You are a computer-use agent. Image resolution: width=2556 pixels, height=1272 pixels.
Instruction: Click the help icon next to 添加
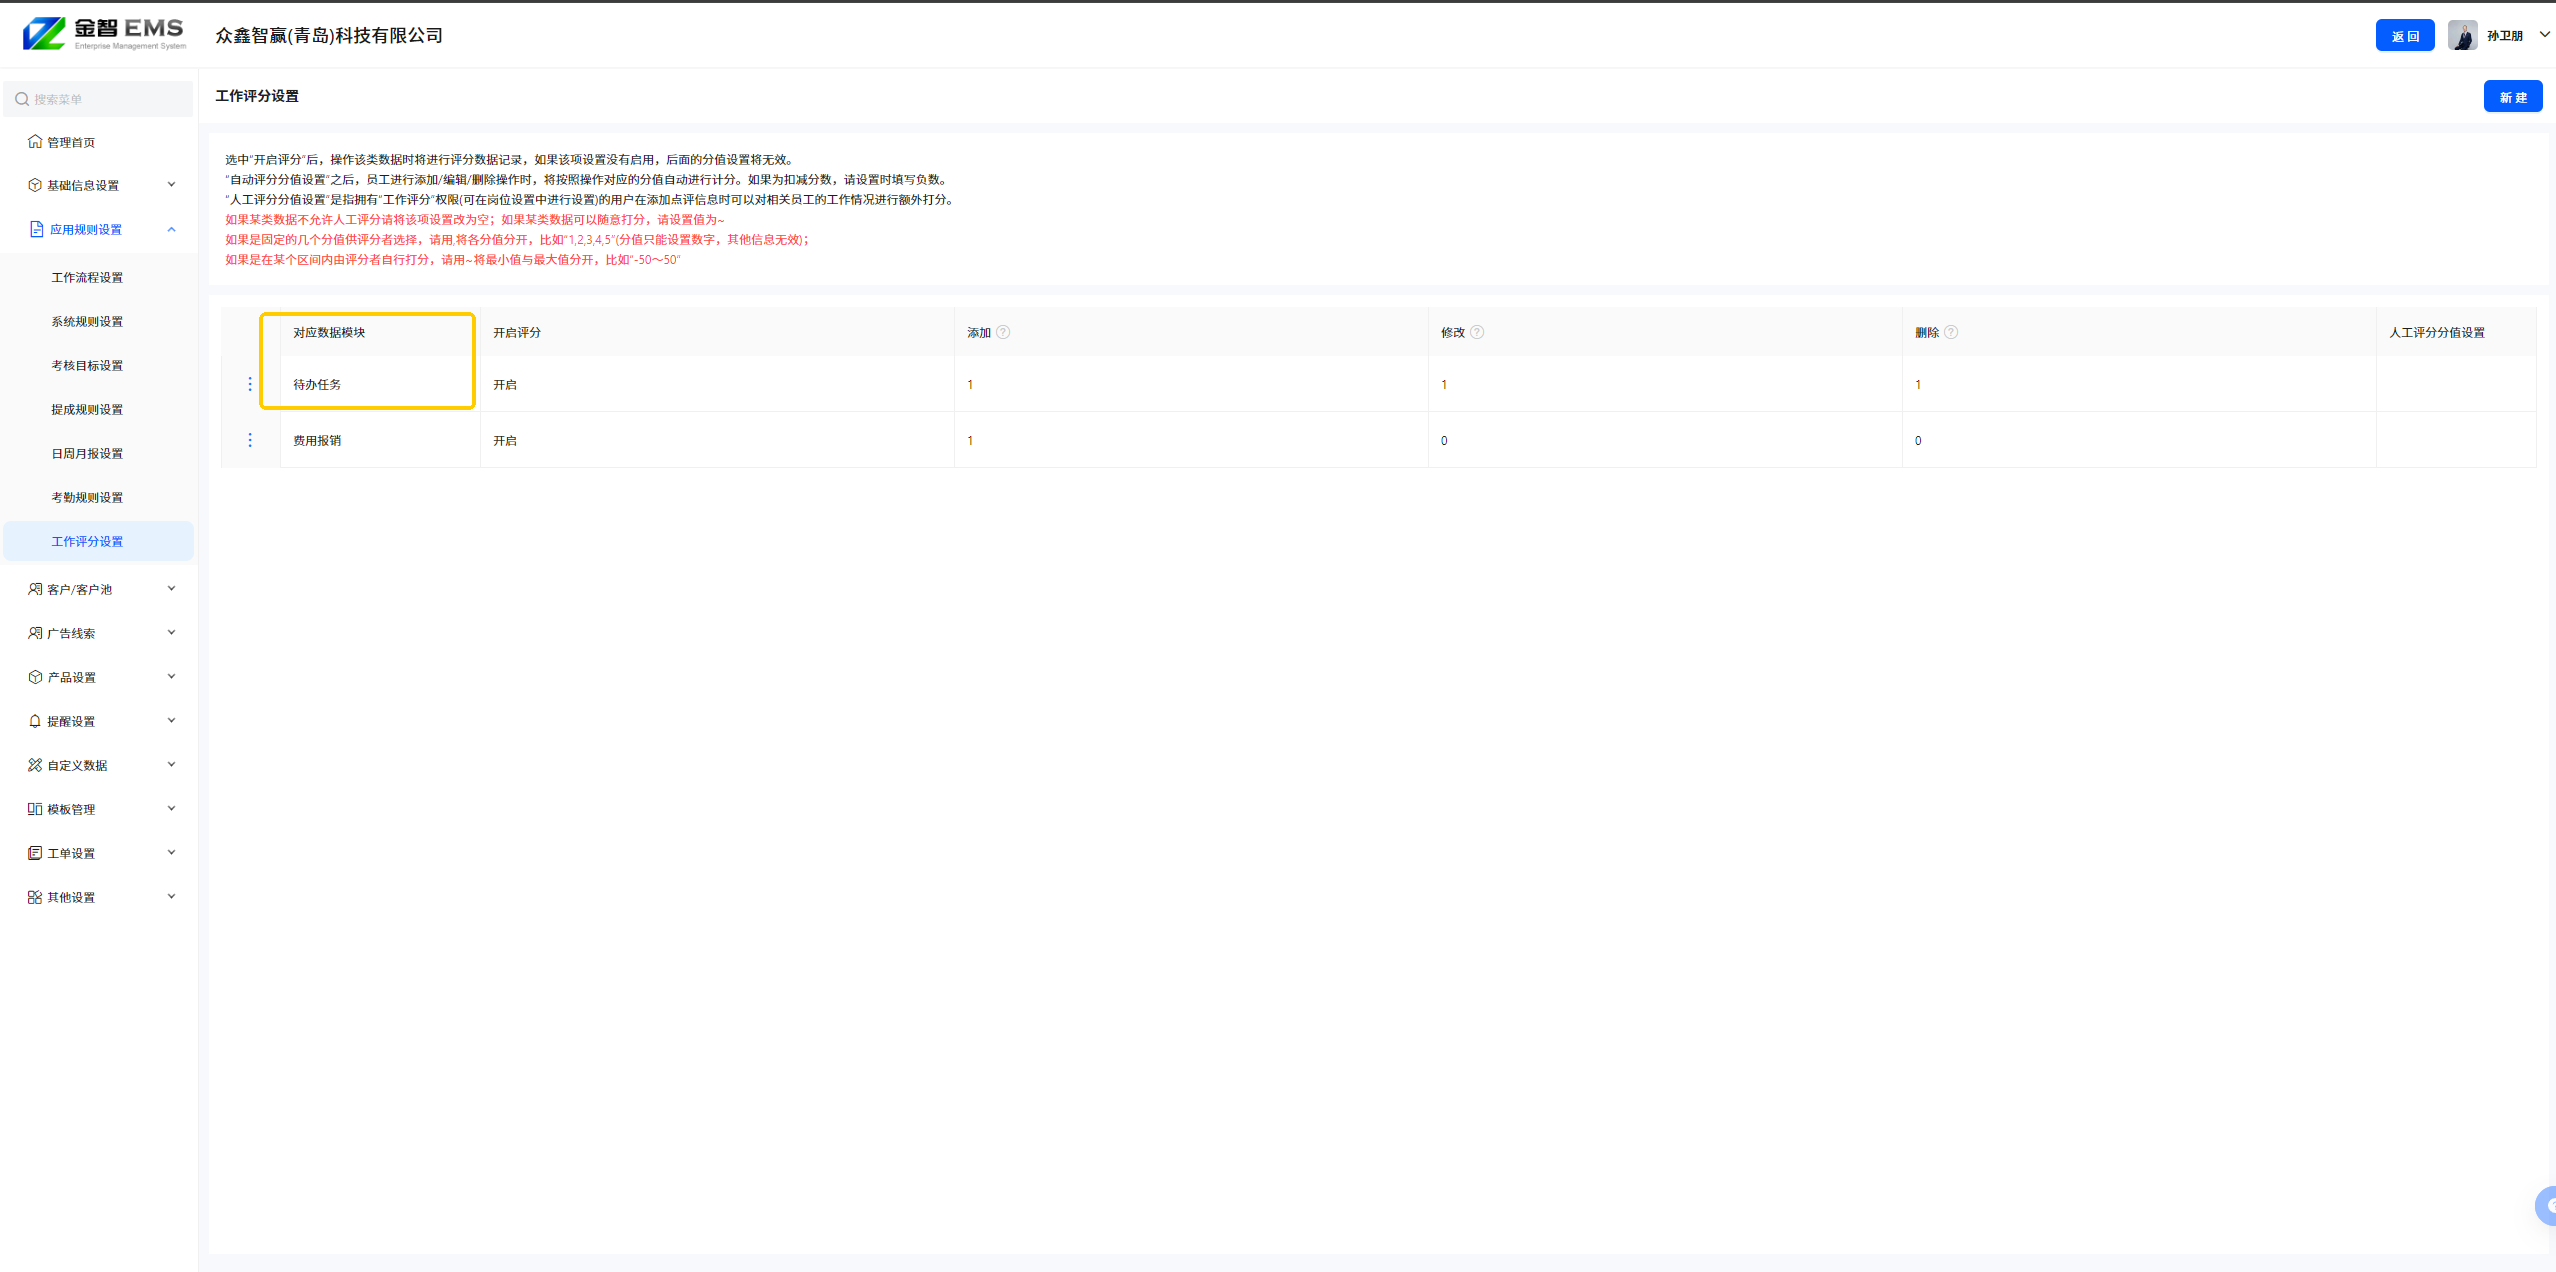(1003, 332)
